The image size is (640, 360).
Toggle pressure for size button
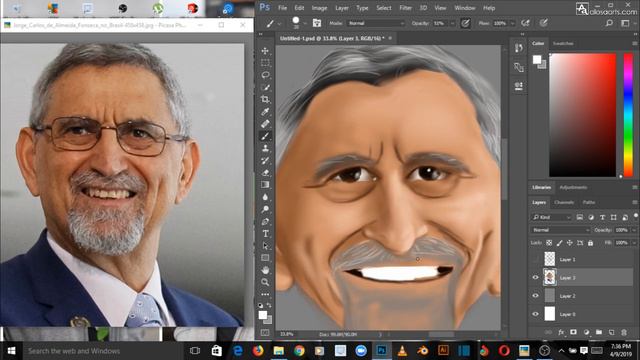click(544, 23)
